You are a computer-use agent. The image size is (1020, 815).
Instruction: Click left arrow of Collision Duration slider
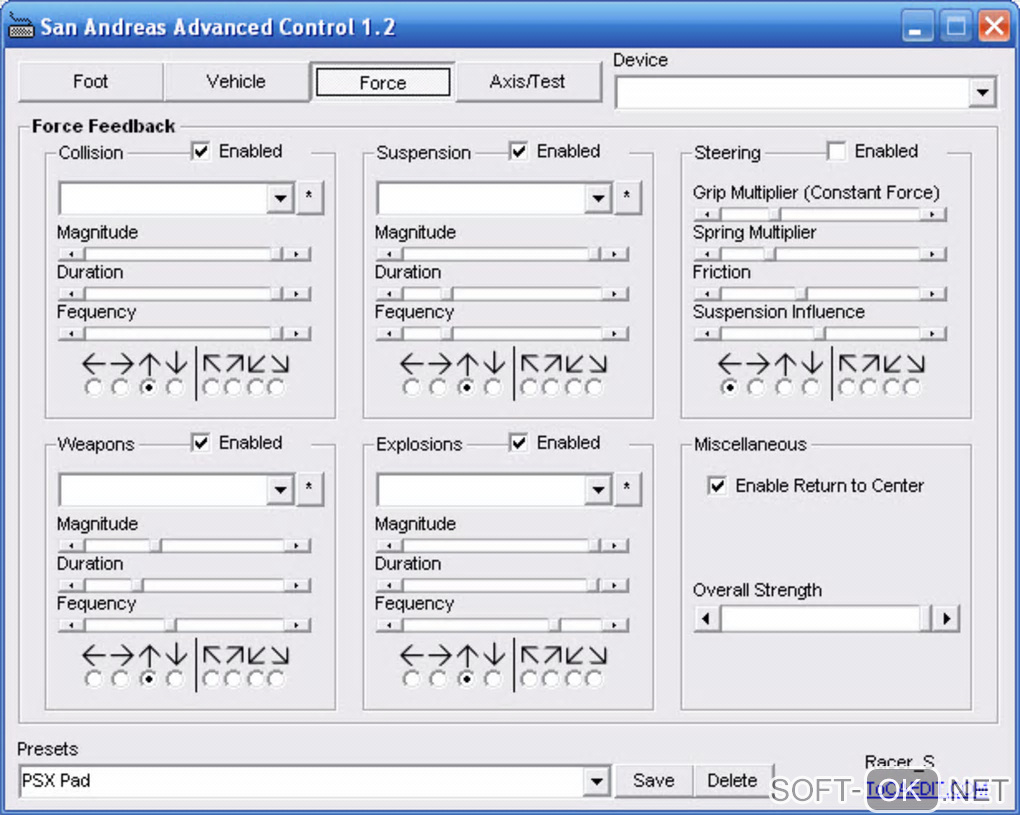click(72, 293)
